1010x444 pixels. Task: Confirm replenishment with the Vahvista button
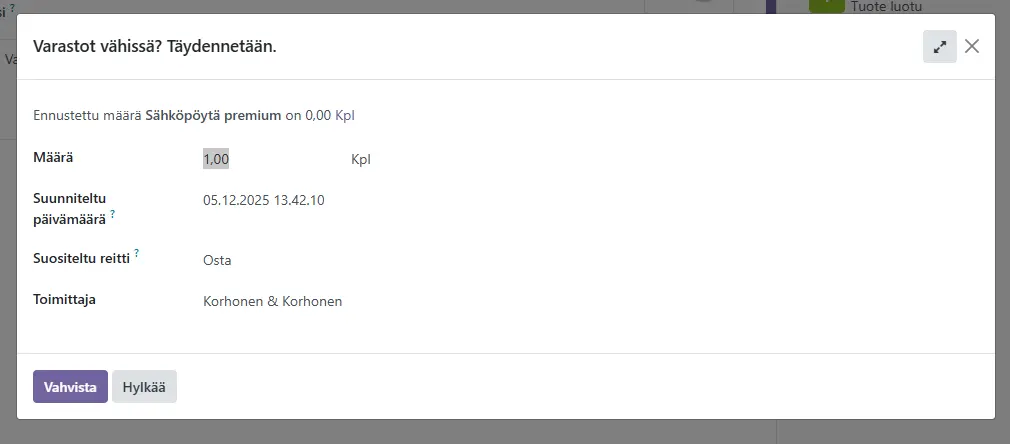(70, 387)
